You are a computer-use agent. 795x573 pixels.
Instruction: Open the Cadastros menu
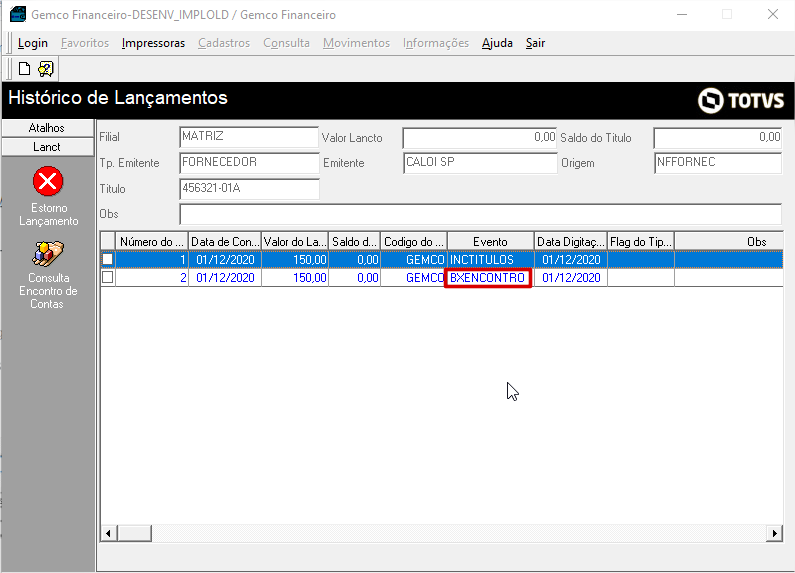224,43
